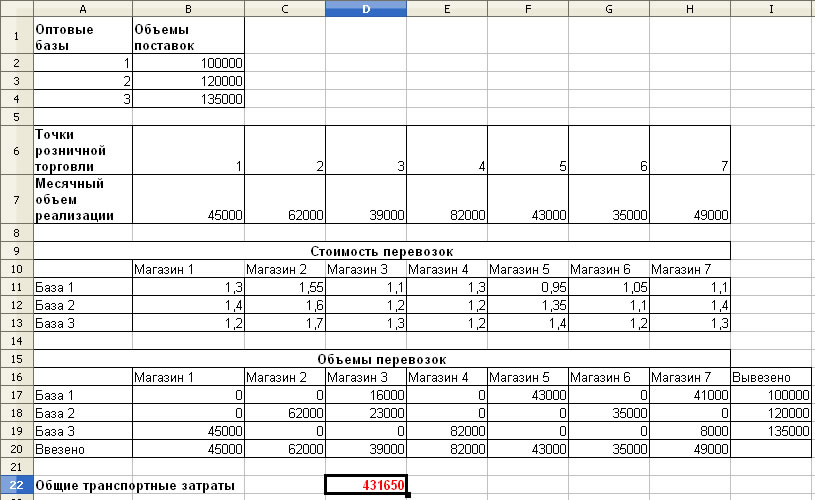The image size is (815, 500).
Task: Select cost cell 0,95 in row 11
Action: pos(528,287)
